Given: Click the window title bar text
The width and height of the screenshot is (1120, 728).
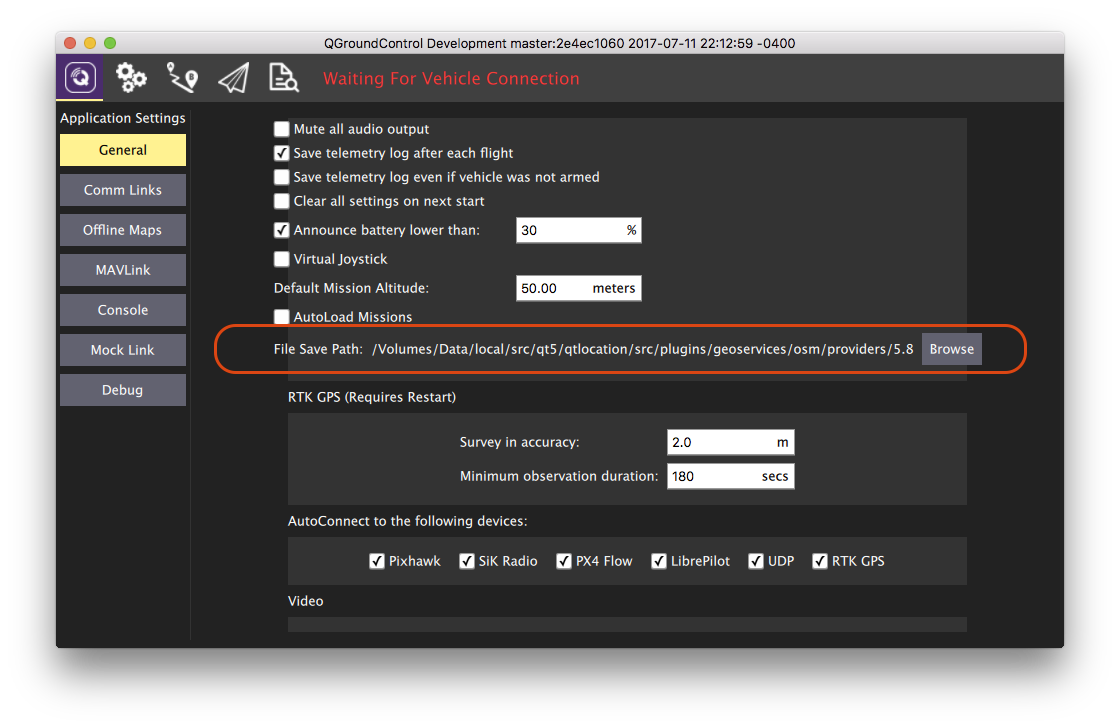Looking at the screenshot, I should (559, 43).
